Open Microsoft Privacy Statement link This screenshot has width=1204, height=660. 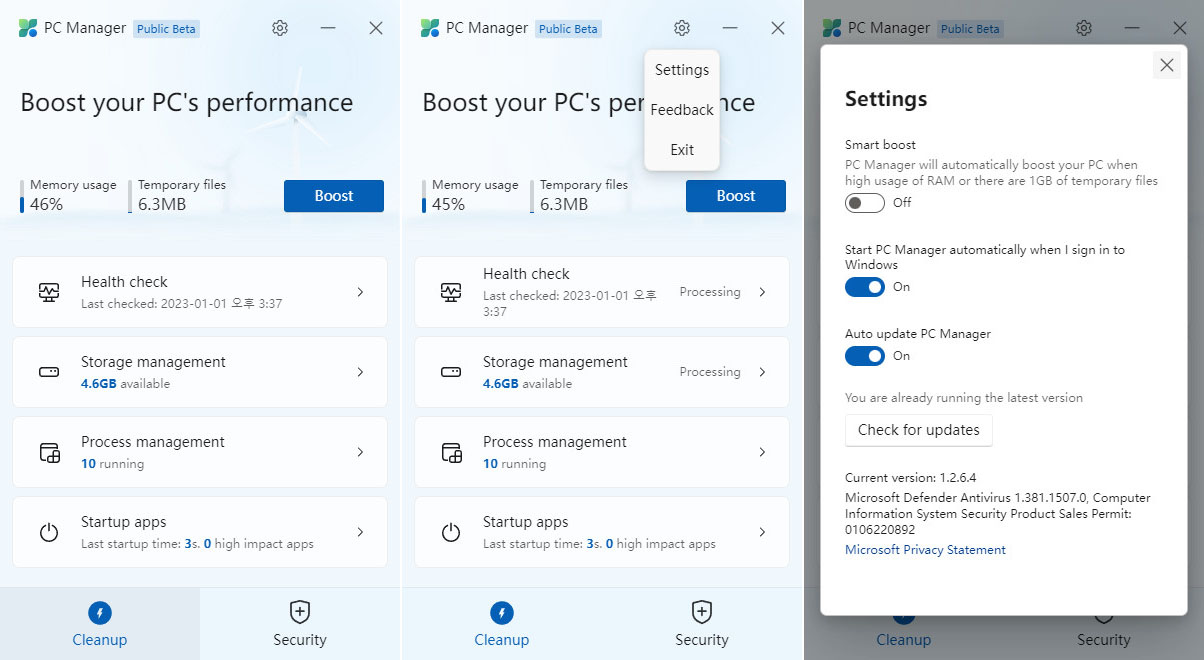925,550
